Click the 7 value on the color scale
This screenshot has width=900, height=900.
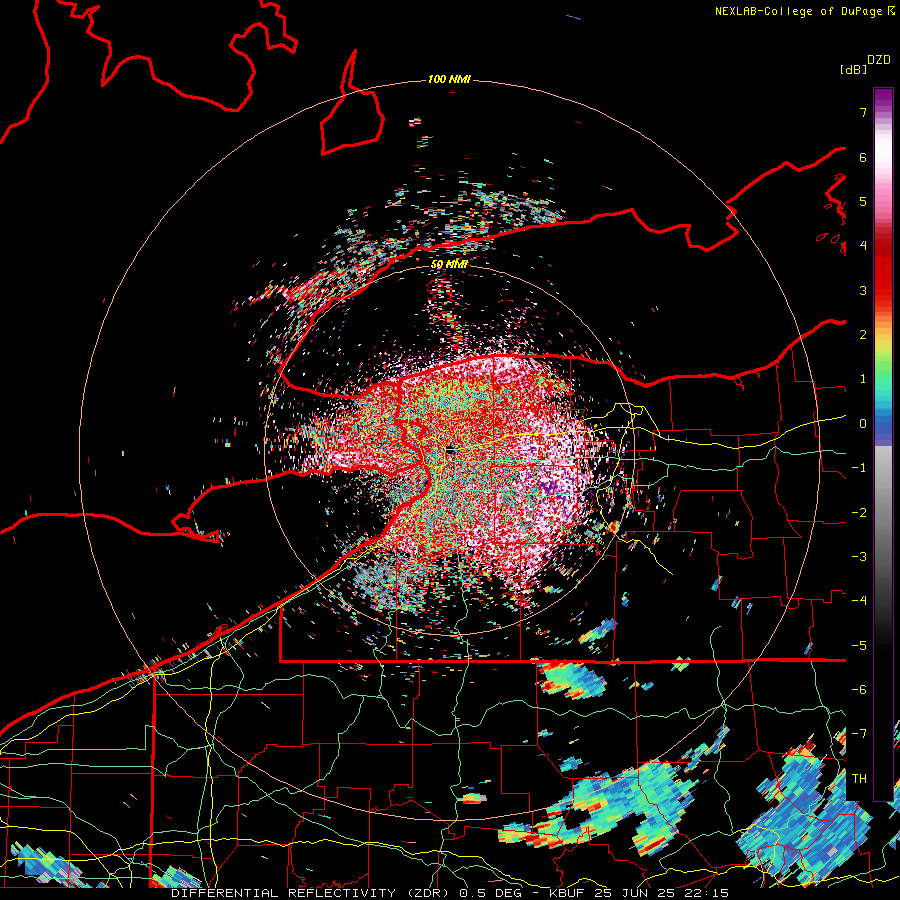863,112
